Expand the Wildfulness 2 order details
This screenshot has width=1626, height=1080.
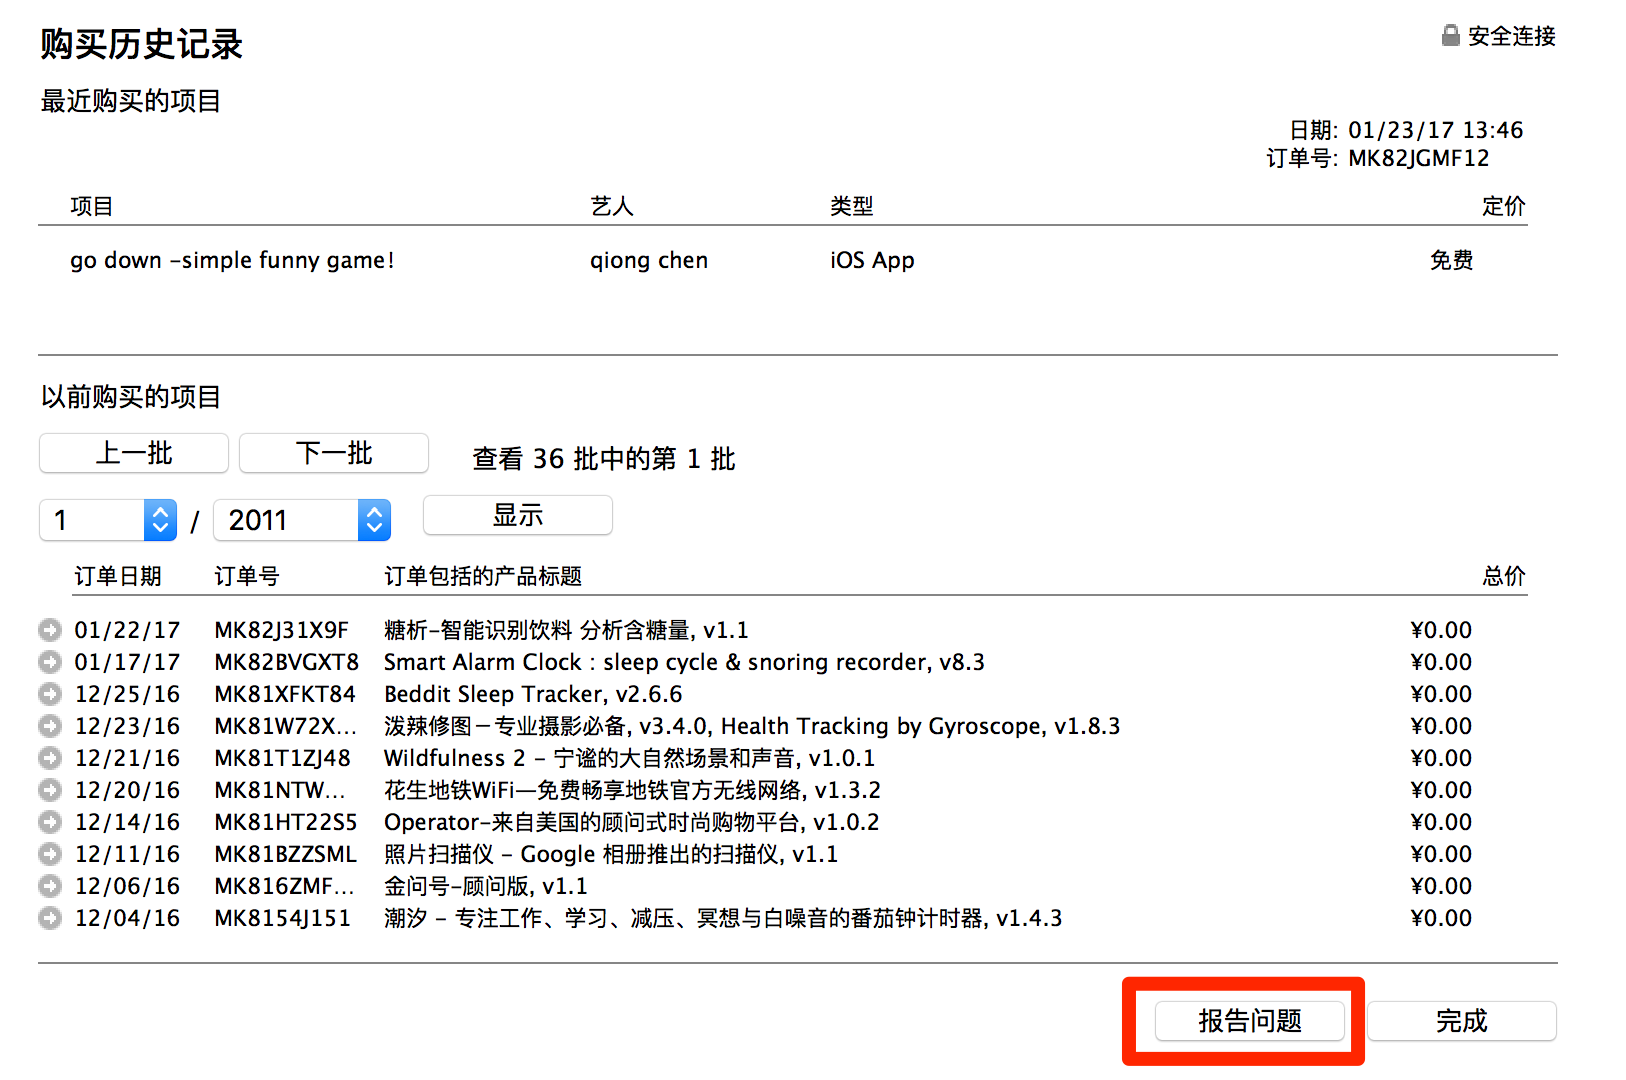(x=50, y=758)
